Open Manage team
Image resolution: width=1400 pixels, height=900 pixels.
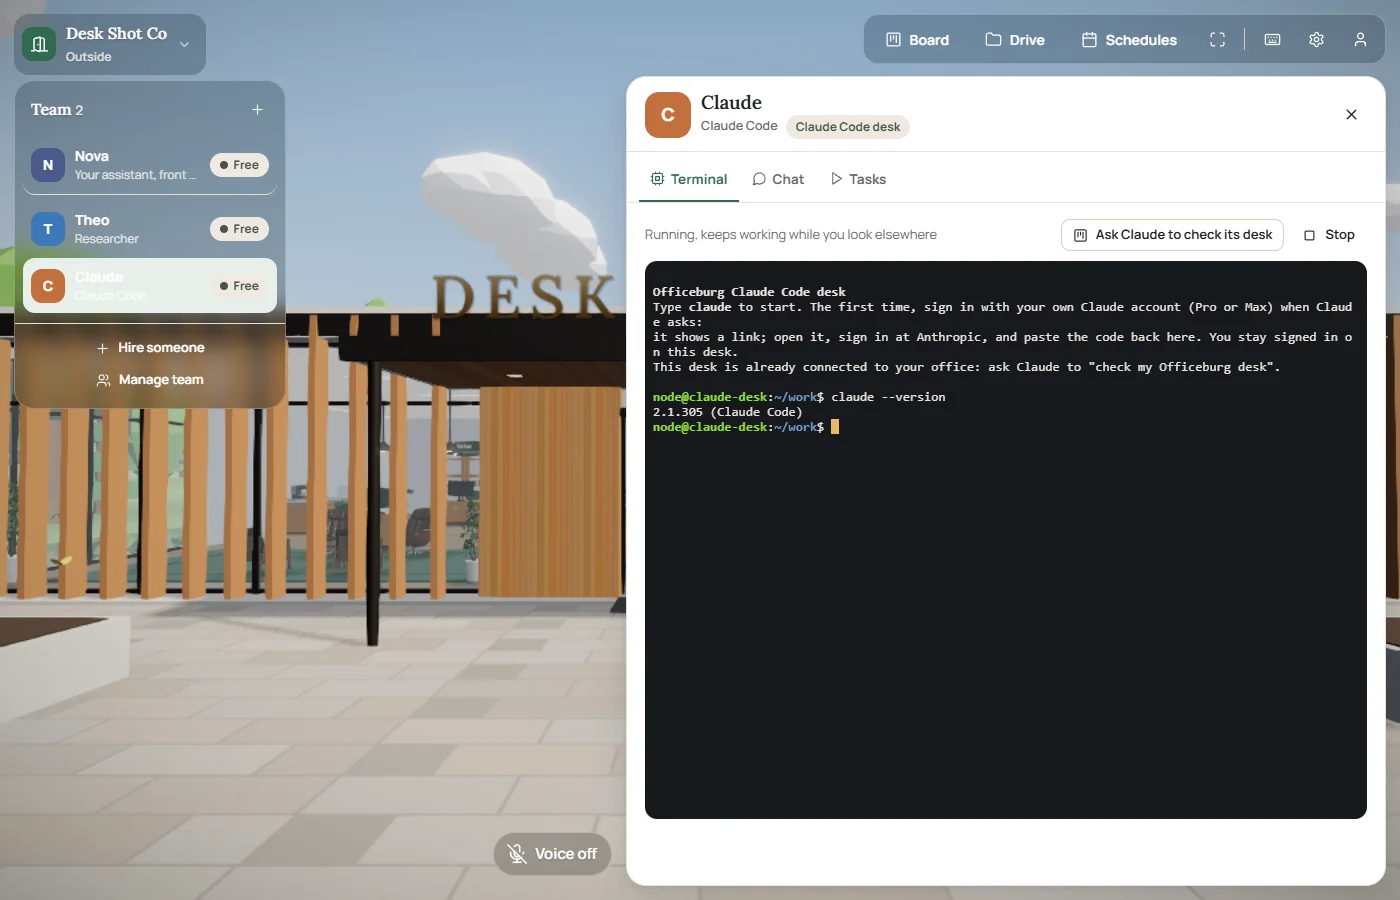tap(150, 380)
